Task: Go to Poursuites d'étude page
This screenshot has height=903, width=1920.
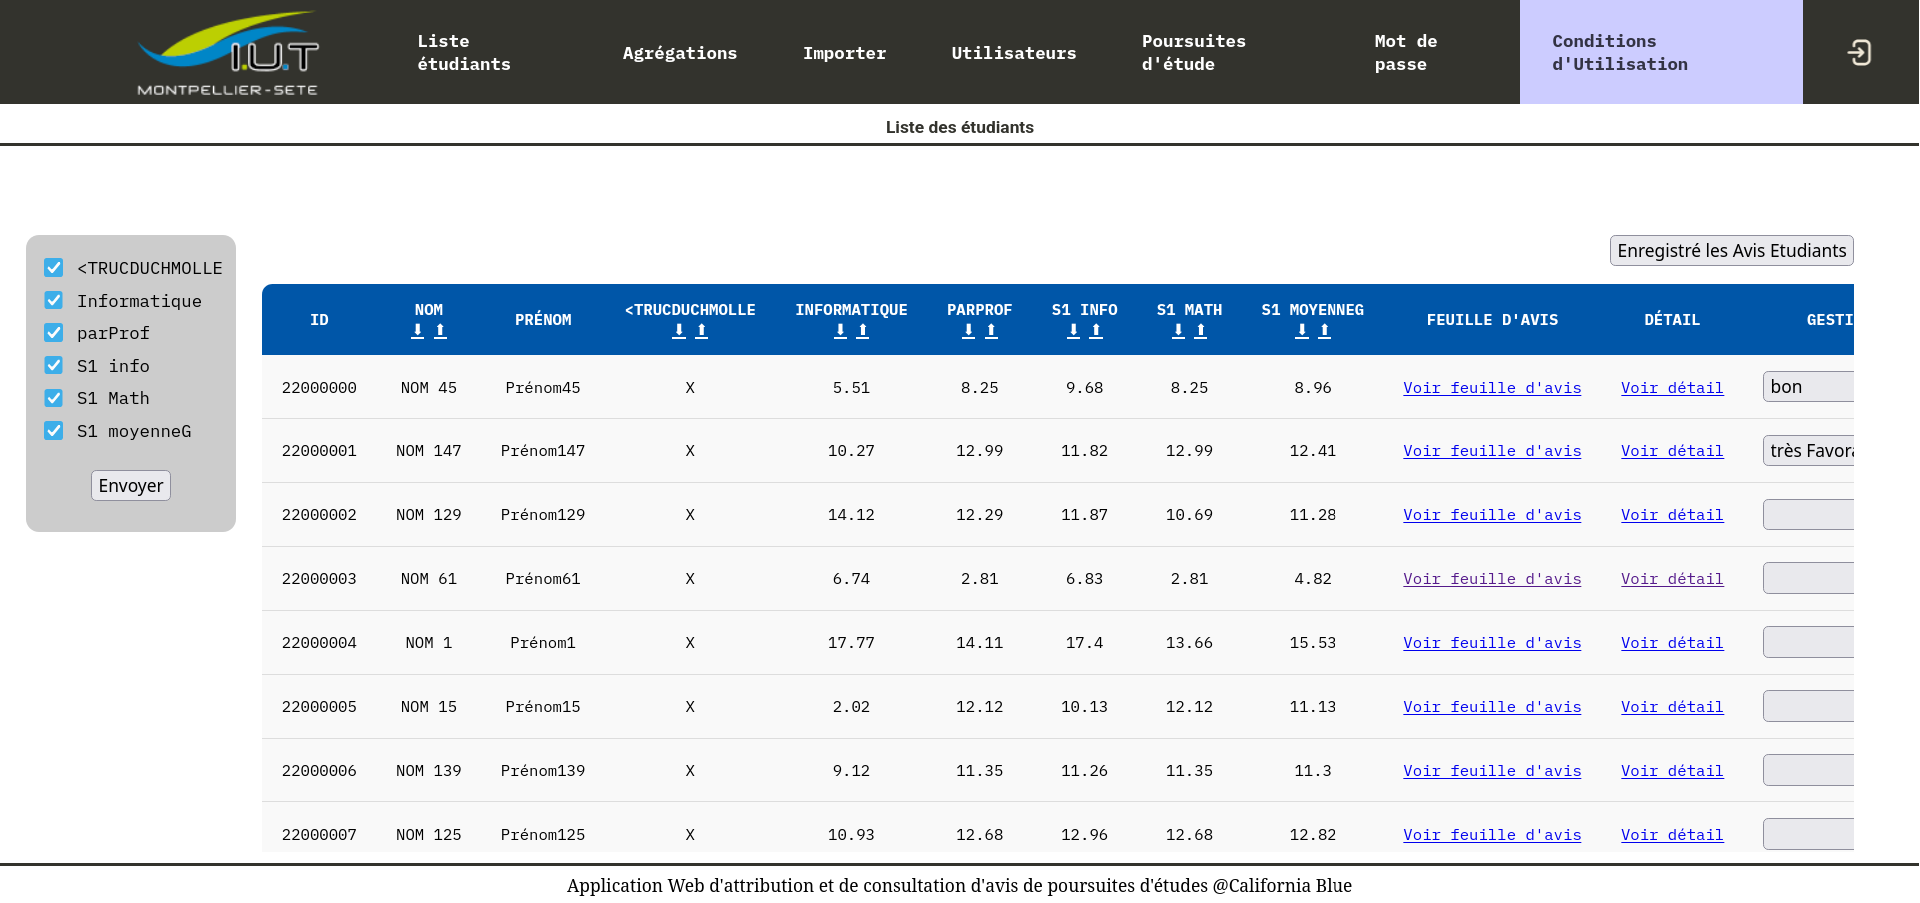Action: pyautogui.click(x=1193, y=53)
